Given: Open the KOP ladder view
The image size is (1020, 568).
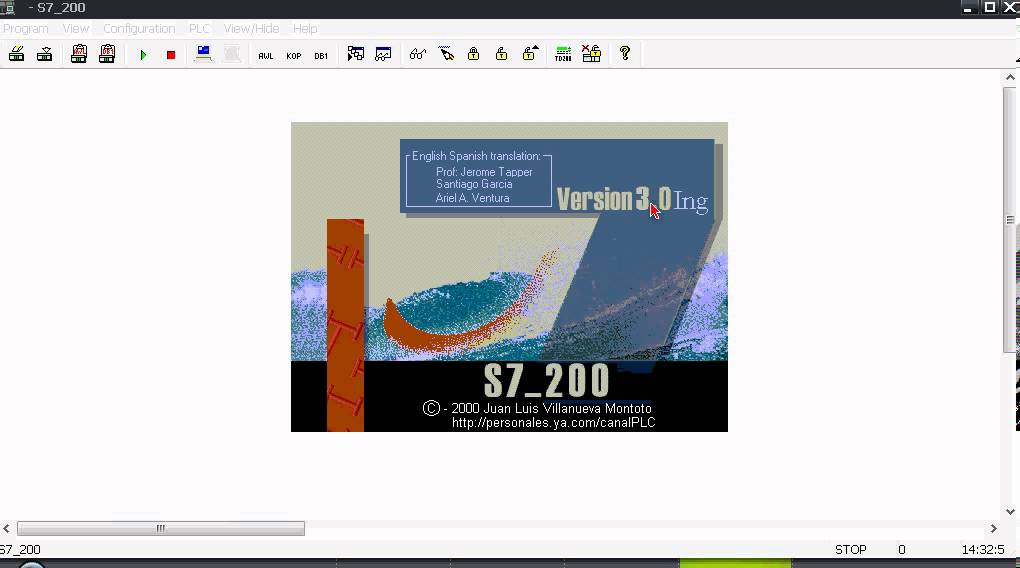Looking at the screenshot, I should point(293,56).
